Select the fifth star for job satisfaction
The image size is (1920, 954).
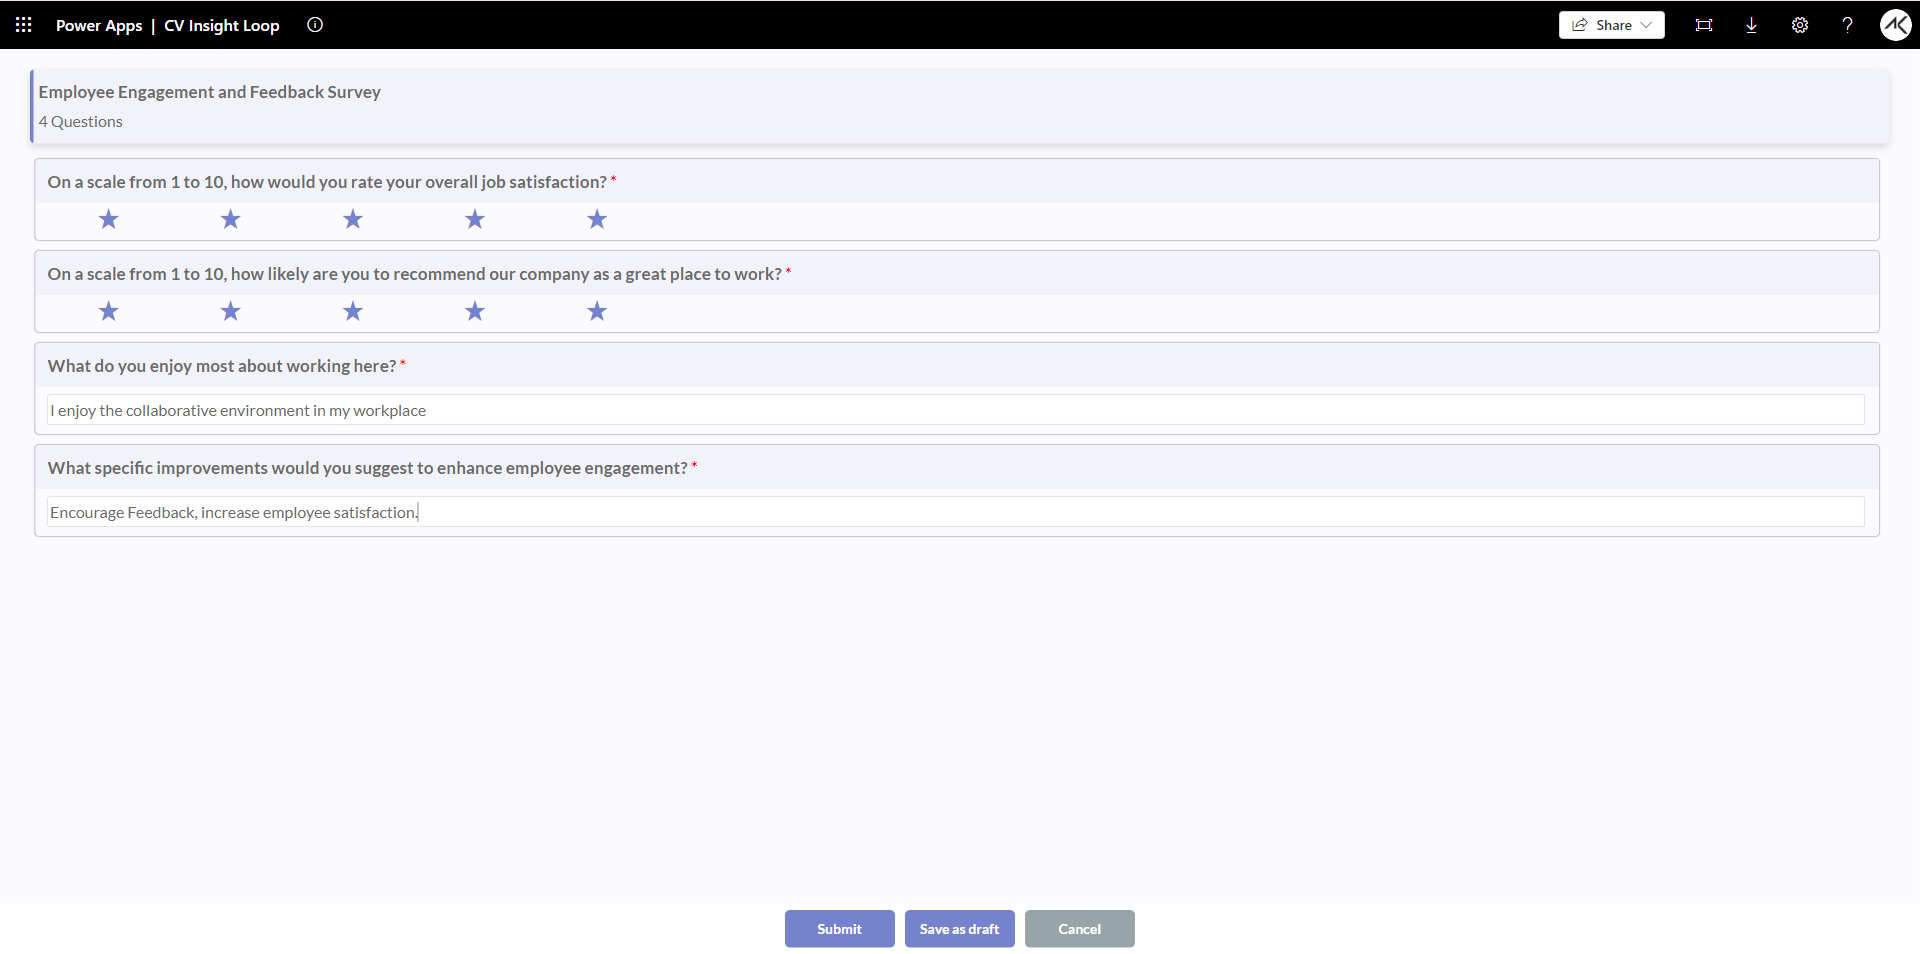(597, 219)
